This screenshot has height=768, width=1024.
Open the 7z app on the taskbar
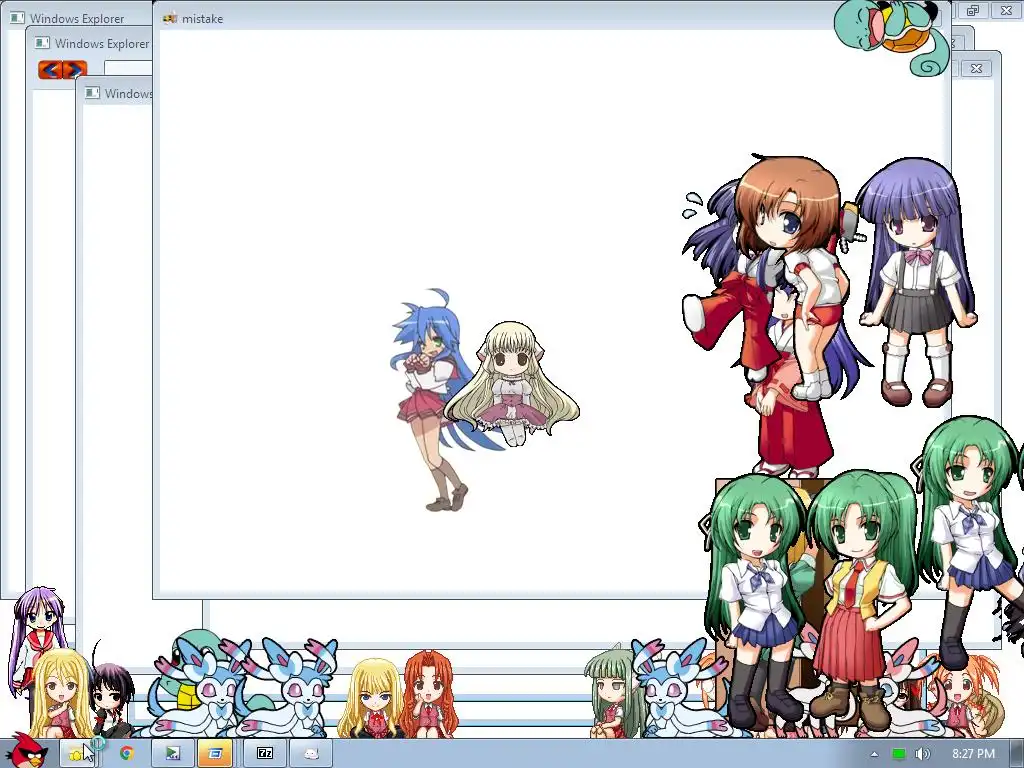264,754
